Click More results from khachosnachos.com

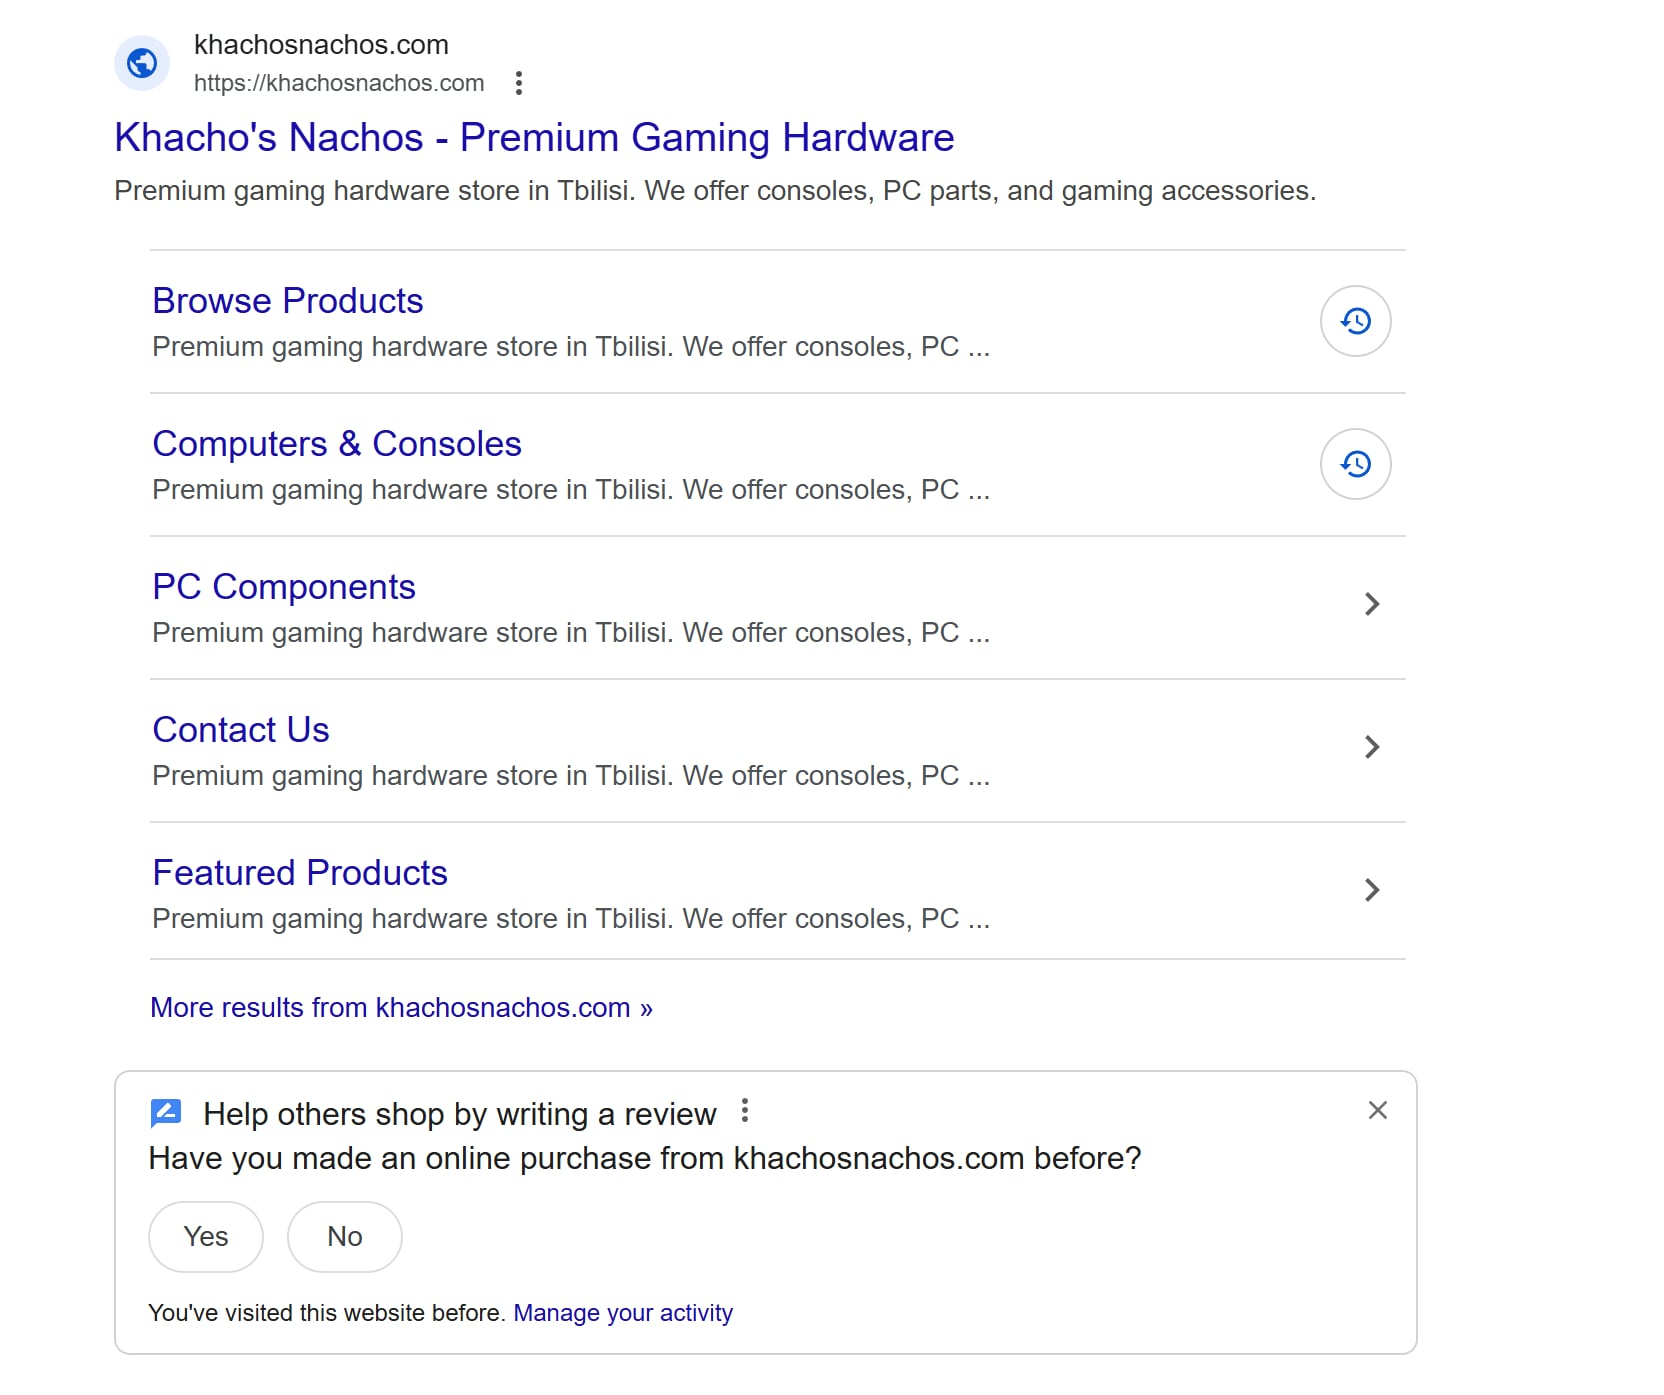click(401, 1007)
